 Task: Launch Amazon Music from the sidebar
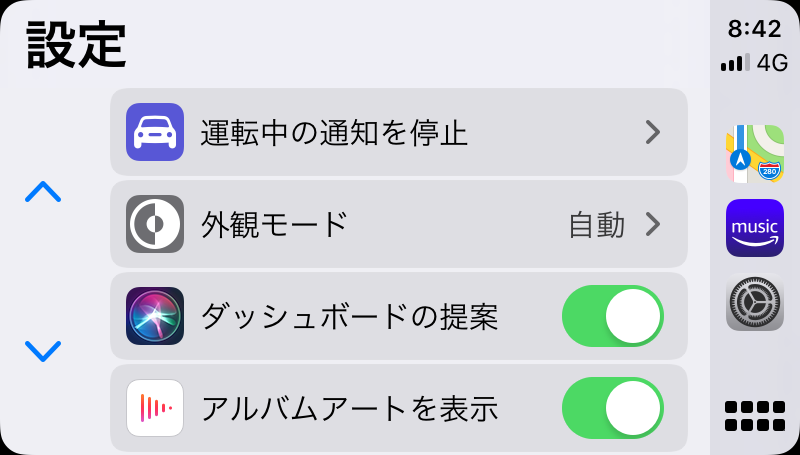[755, 228]
